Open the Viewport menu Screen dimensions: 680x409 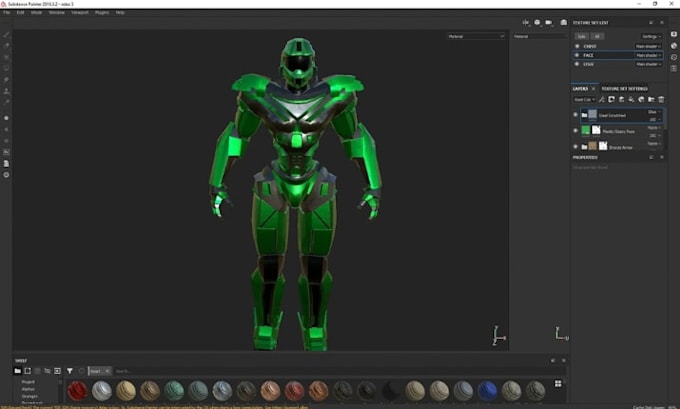tap(80, 13)
